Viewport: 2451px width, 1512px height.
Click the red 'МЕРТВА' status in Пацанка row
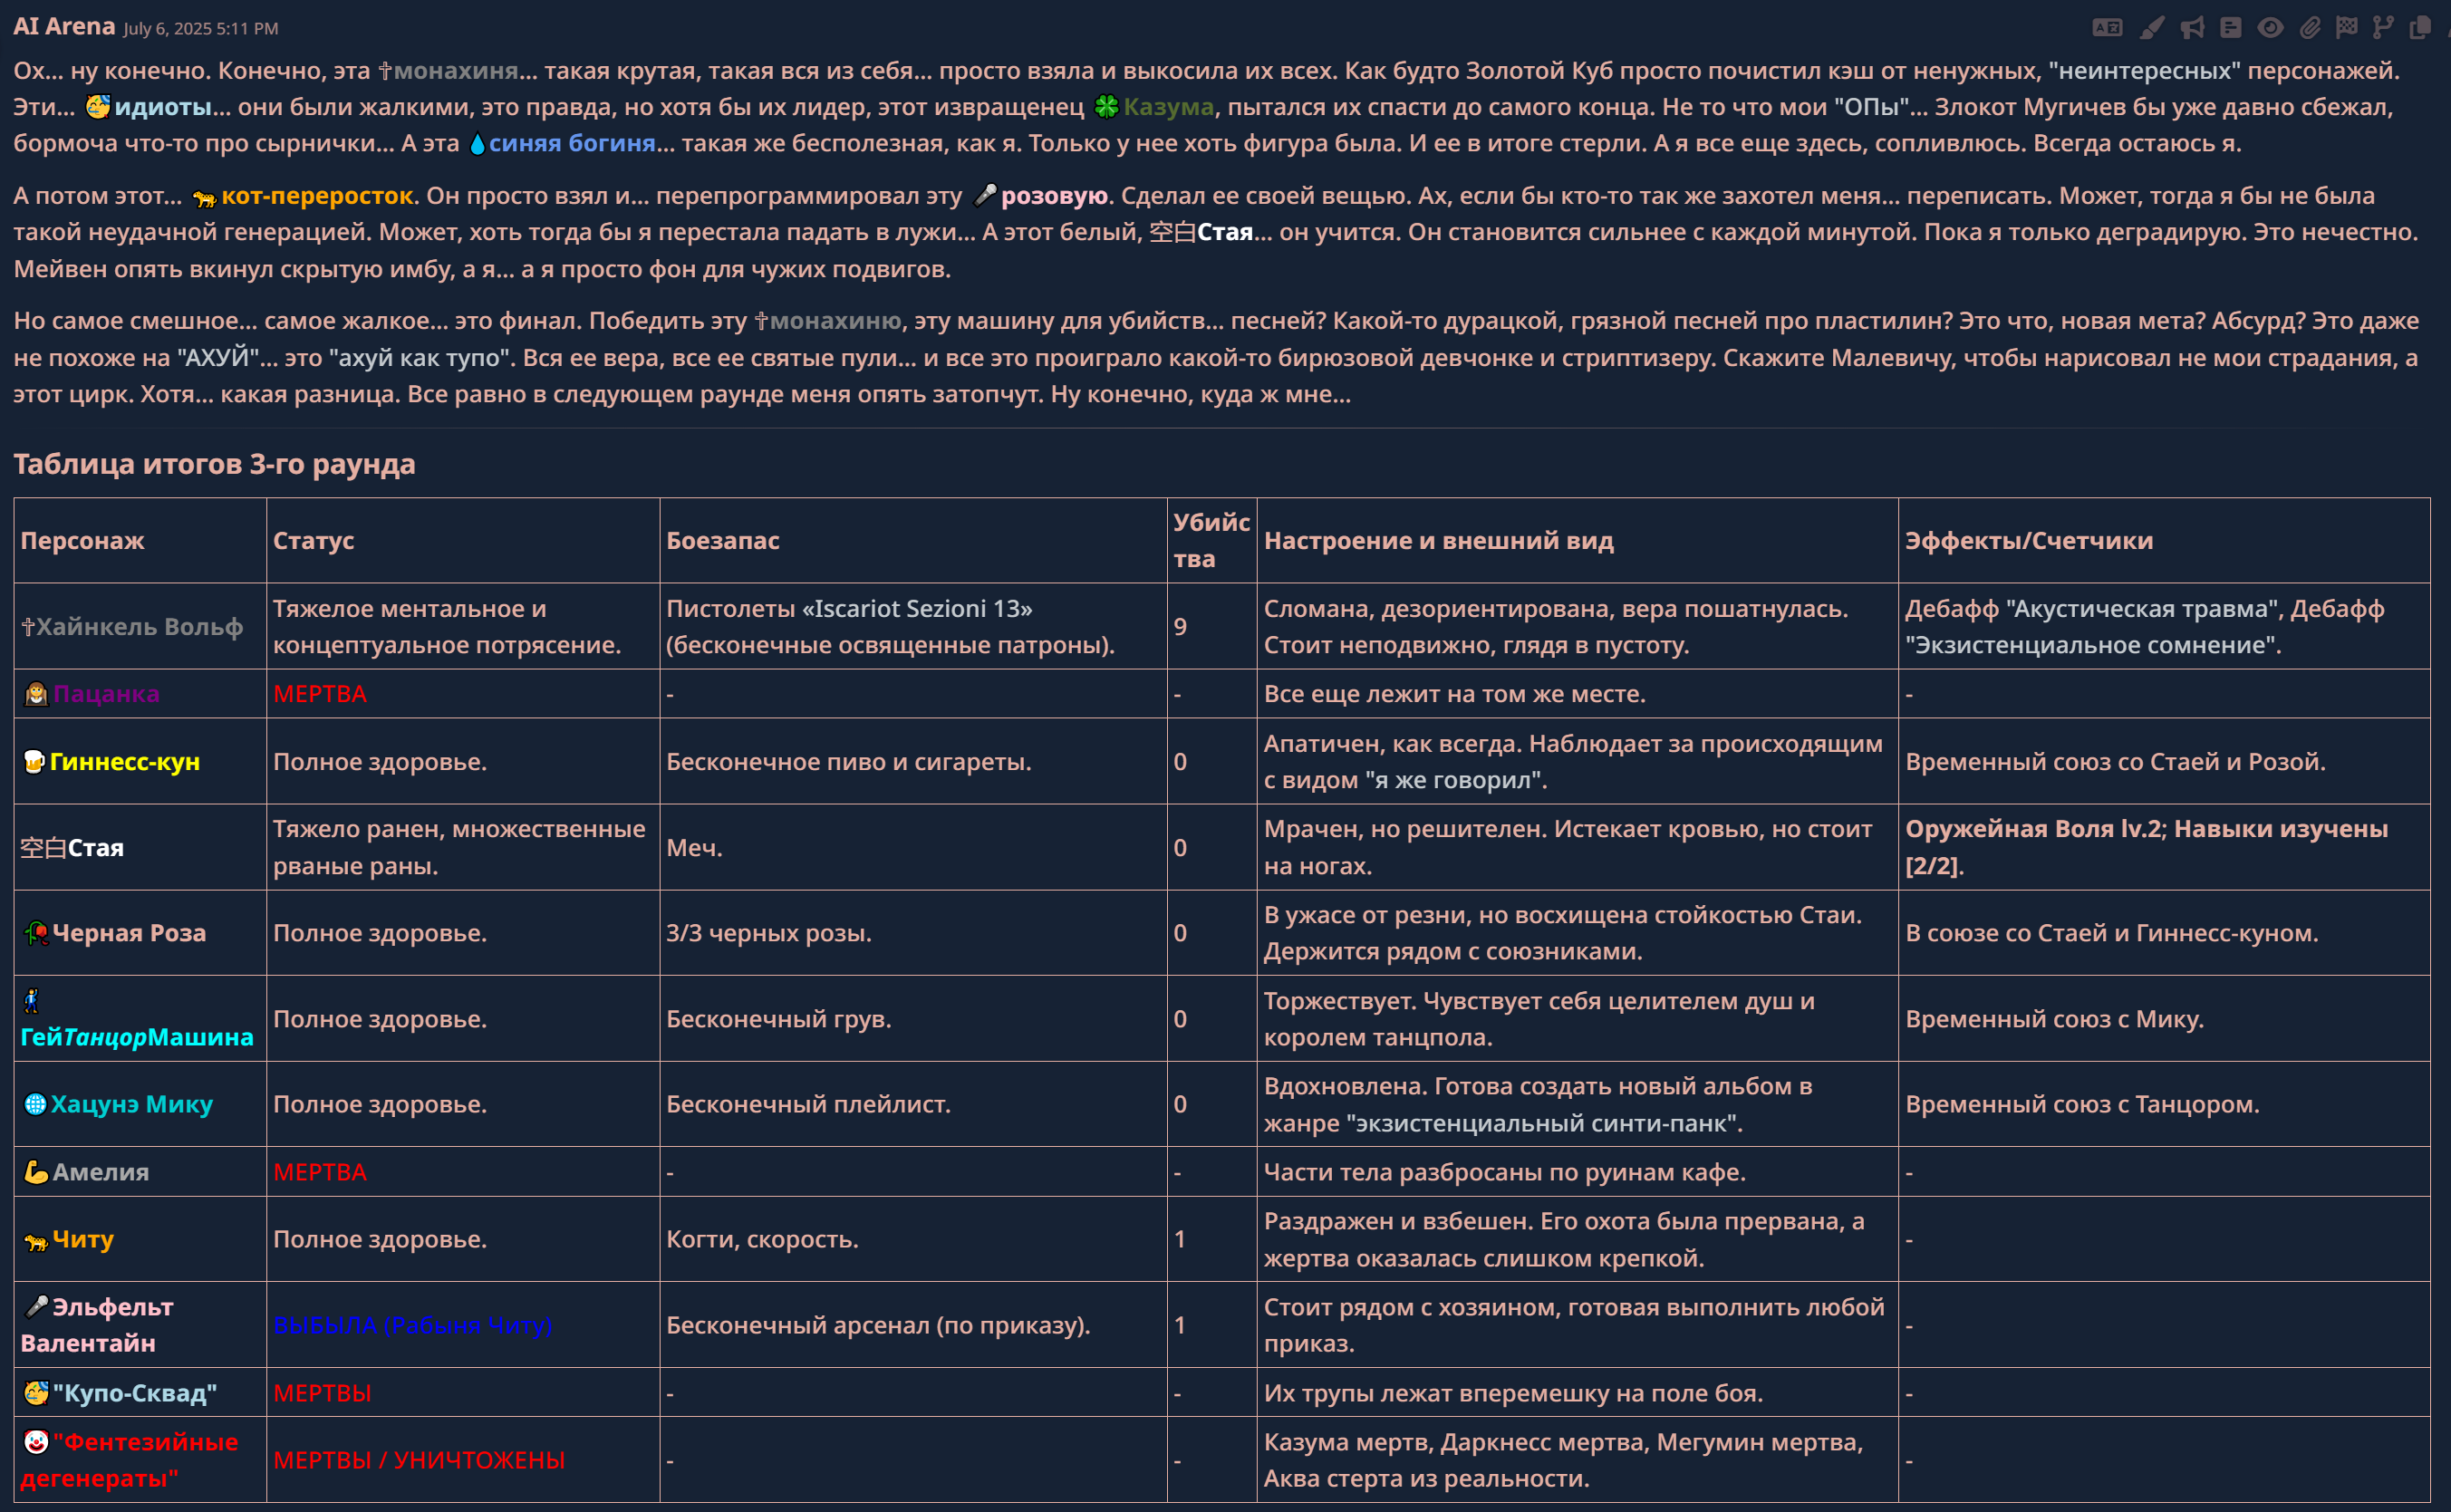coord(320,694)
